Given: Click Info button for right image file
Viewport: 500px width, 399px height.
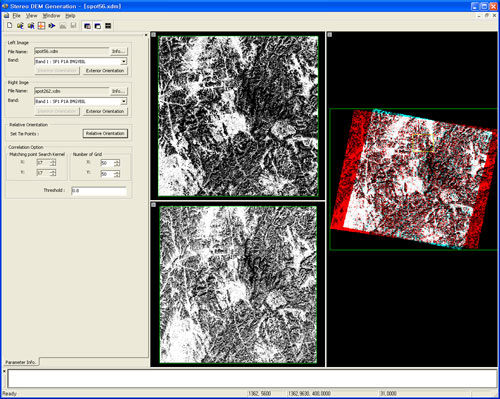Looking at the screenshot, I should [x=118, y=91].
